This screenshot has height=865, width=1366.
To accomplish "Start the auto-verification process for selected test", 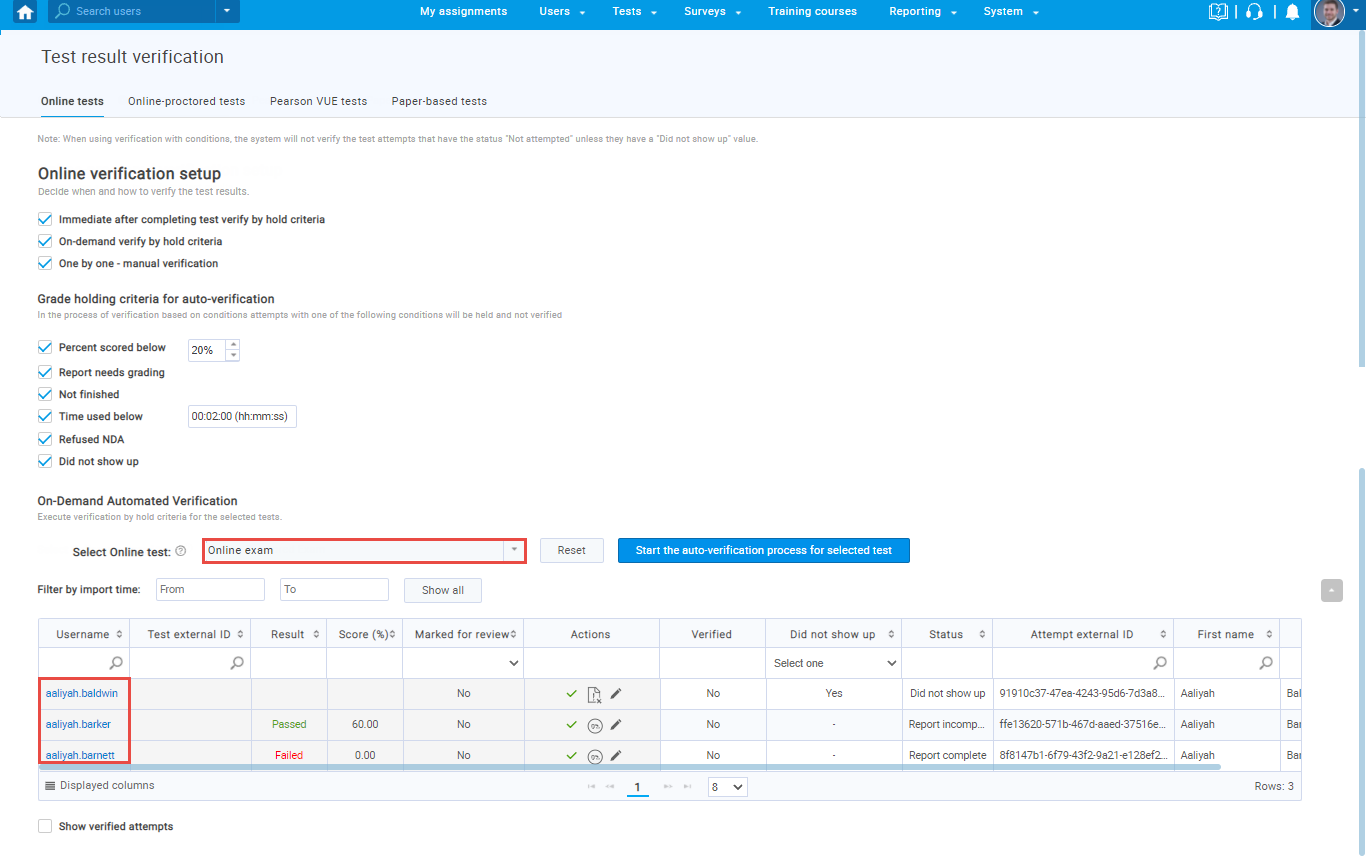I will point(763,550).
